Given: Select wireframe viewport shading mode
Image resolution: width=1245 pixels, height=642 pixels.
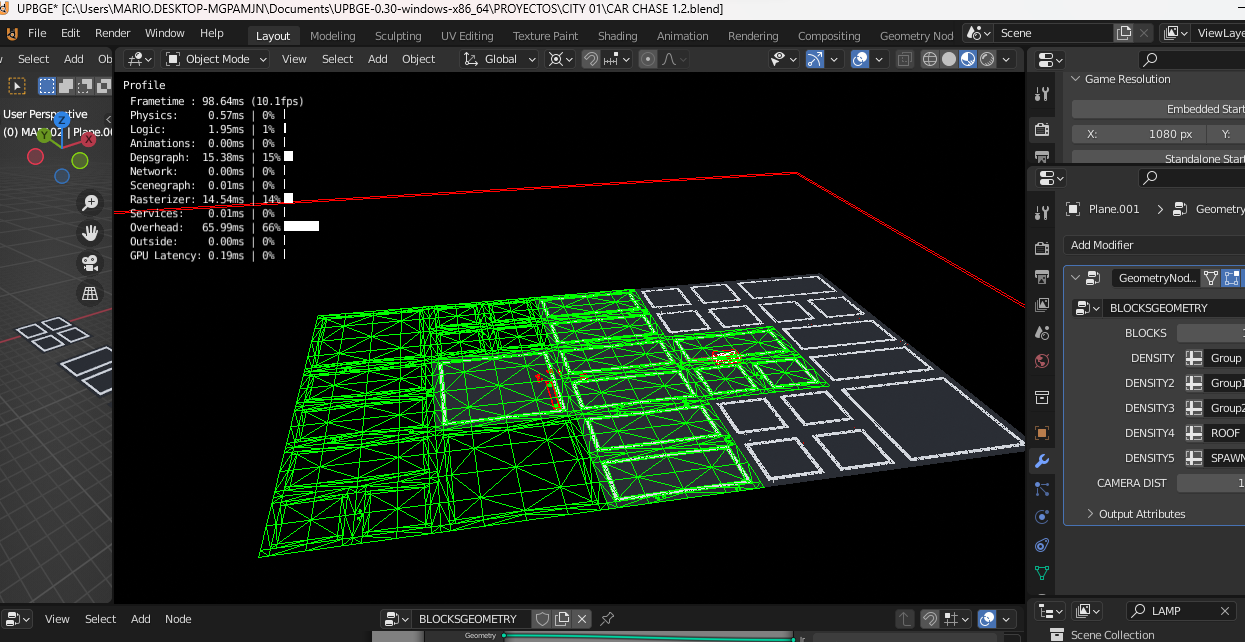Looking at the screenshot, I should pos(930,59).
